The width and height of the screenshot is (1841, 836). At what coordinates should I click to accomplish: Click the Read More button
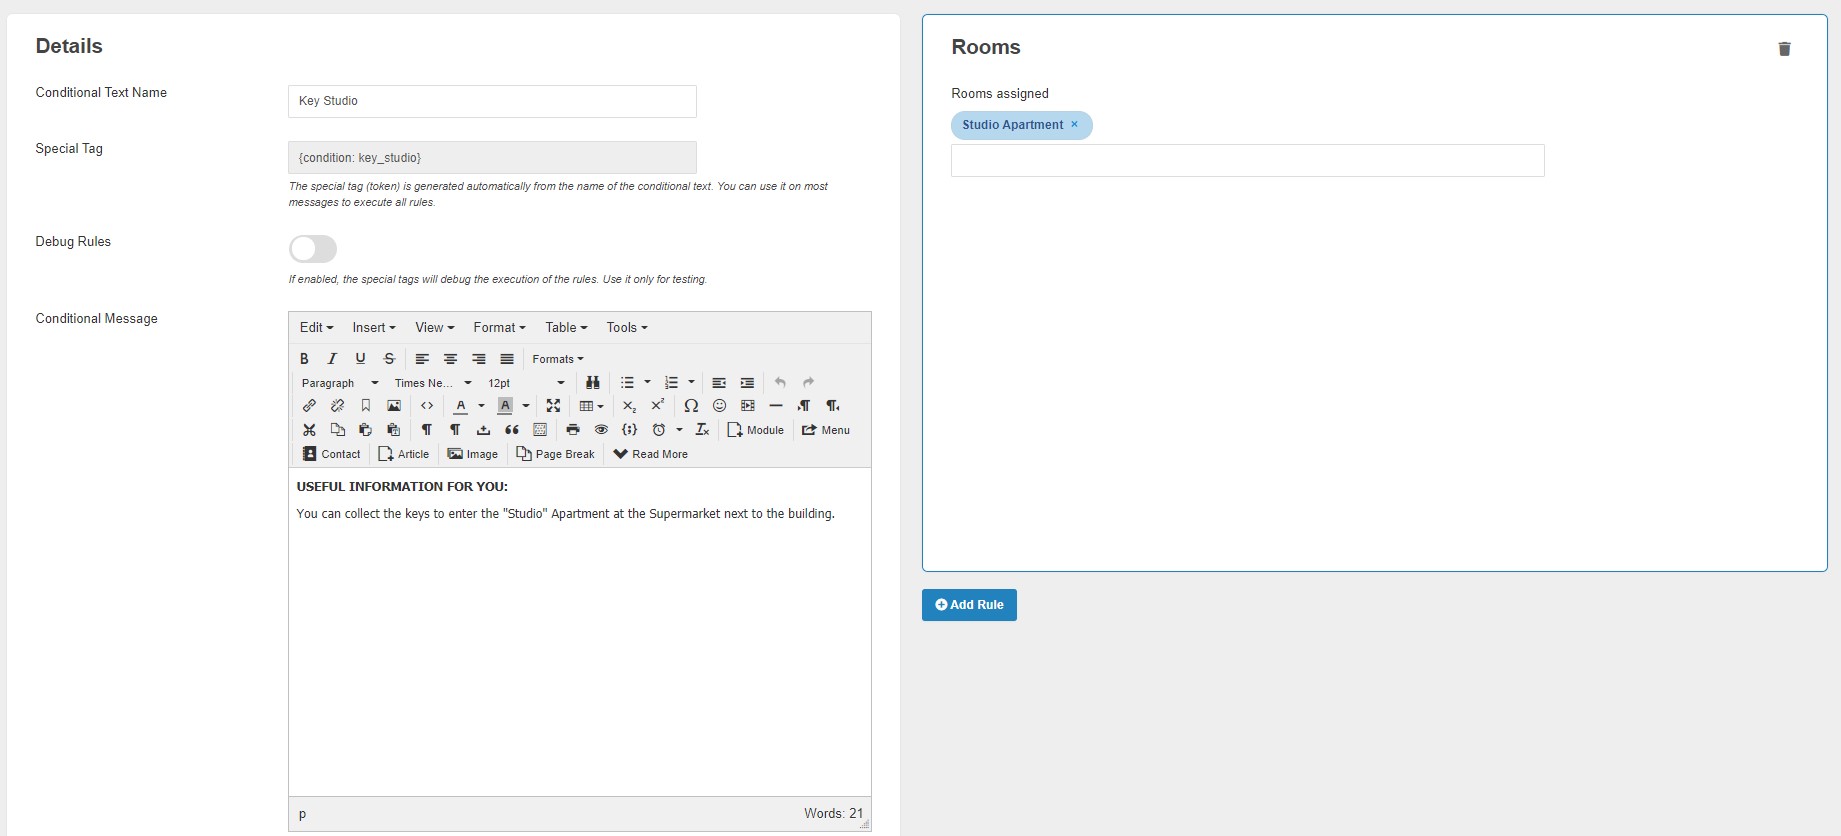650,454
